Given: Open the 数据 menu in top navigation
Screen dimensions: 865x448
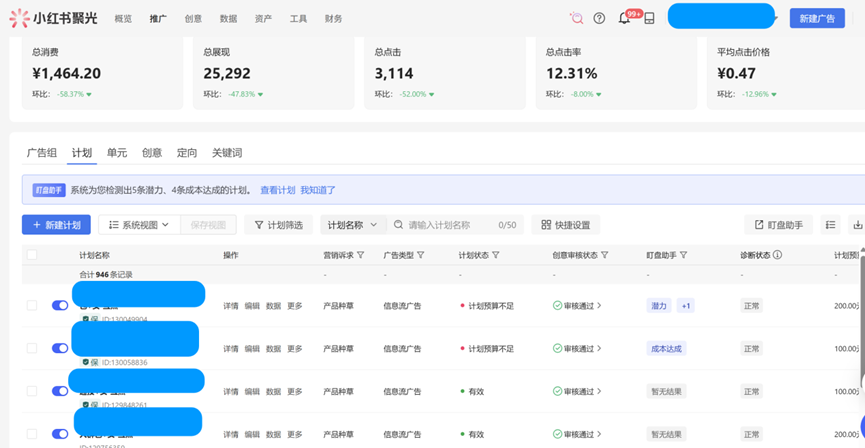Looking at the screenshot, I should [228, 18].
